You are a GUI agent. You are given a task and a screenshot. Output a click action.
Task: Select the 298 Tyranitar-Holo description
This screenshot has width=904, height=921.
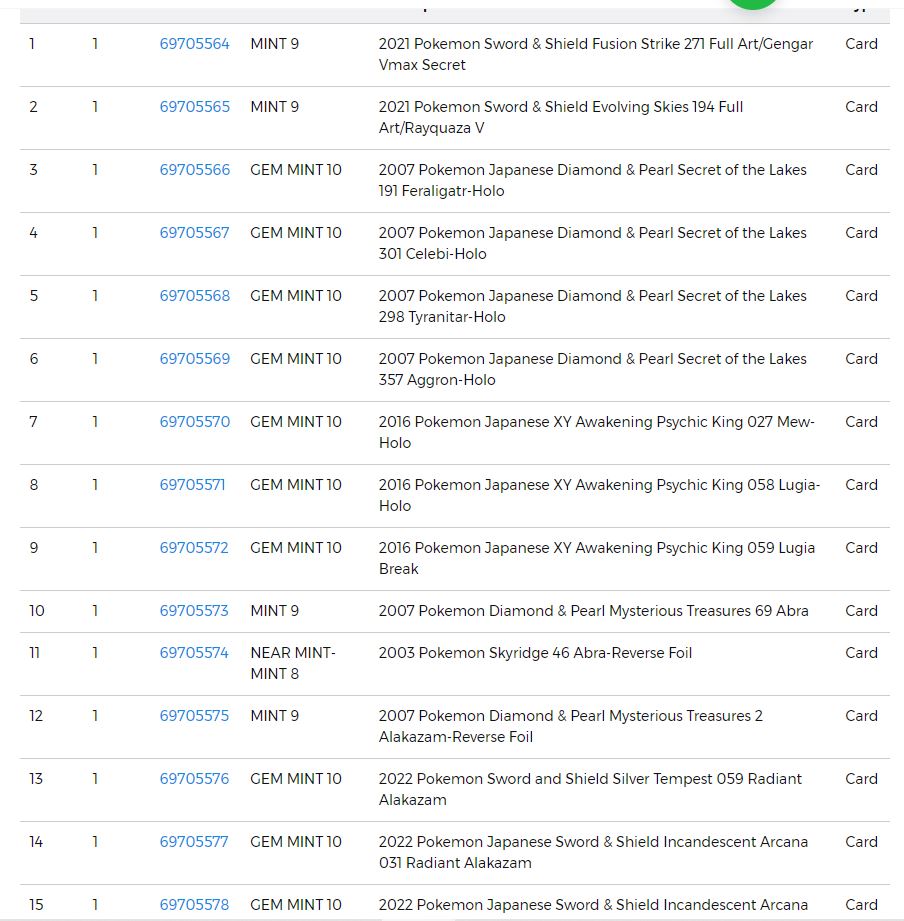pos(593,306)
